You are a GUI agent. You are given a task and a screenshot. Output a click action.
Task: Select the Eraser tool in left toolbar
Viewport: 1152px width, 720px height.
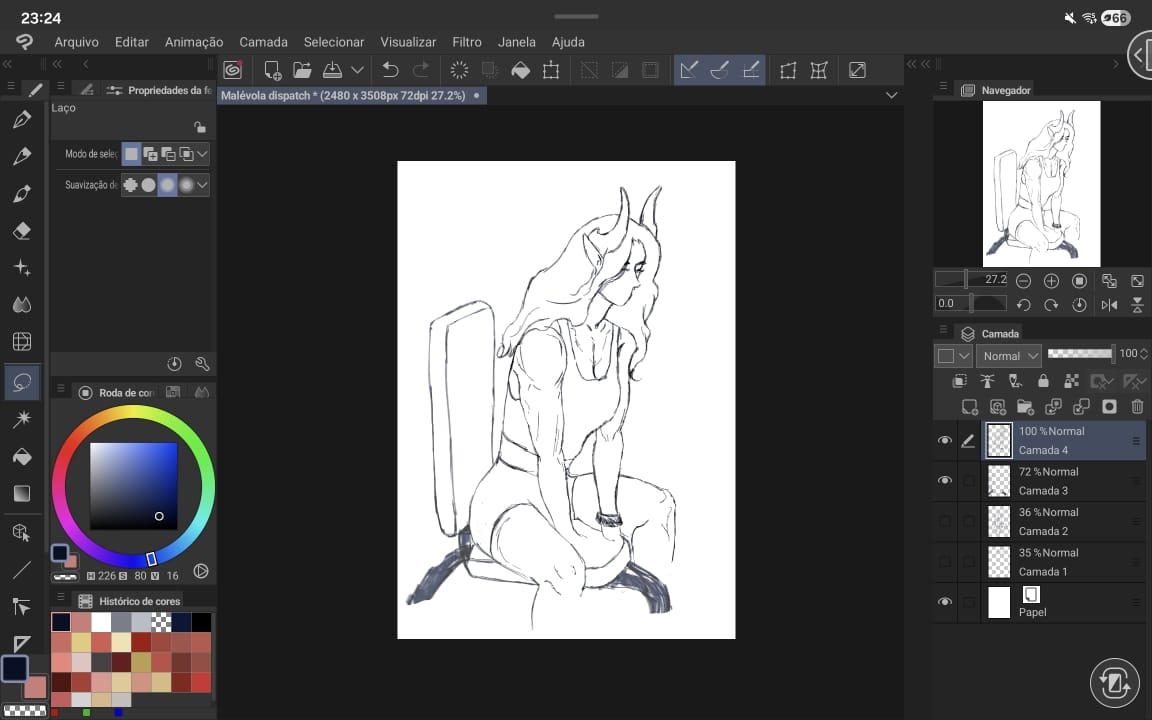click(x=22, y=231)
